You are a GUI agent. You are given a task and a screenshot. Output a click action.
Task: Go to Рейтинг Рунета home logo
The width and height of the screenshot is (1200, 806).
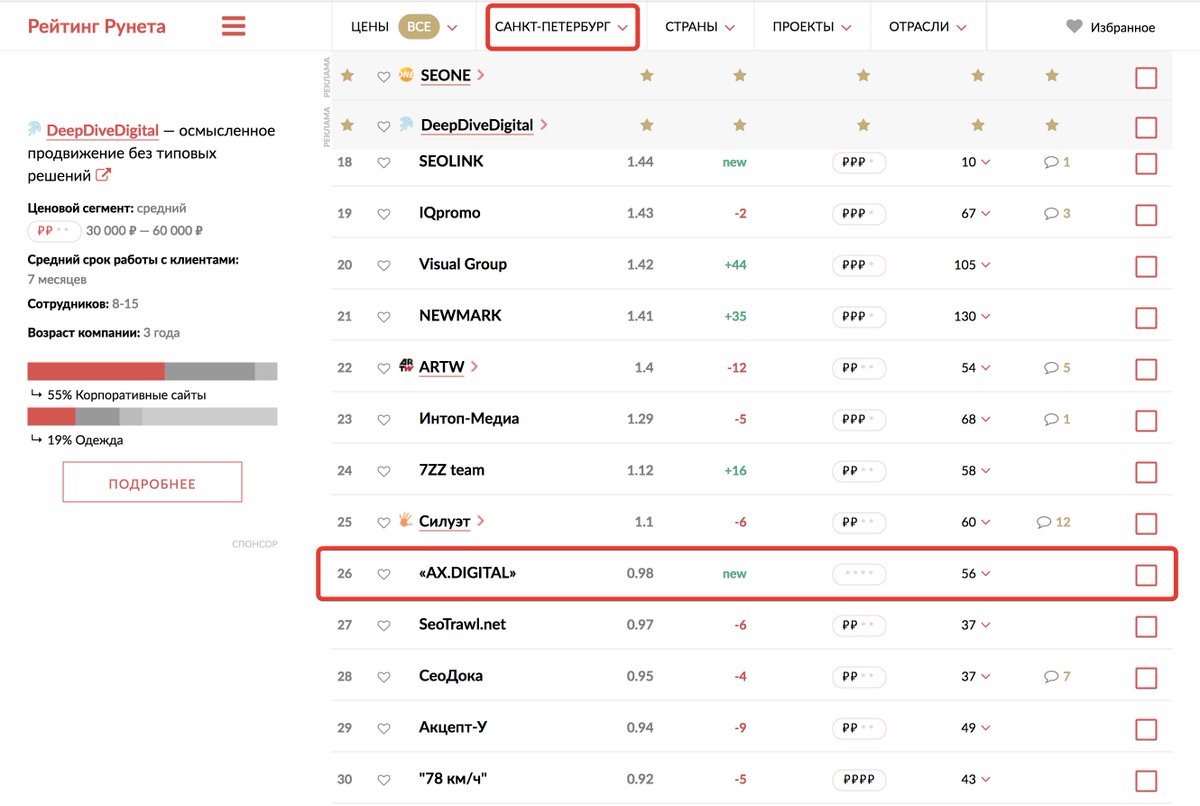tap(96, 27)
